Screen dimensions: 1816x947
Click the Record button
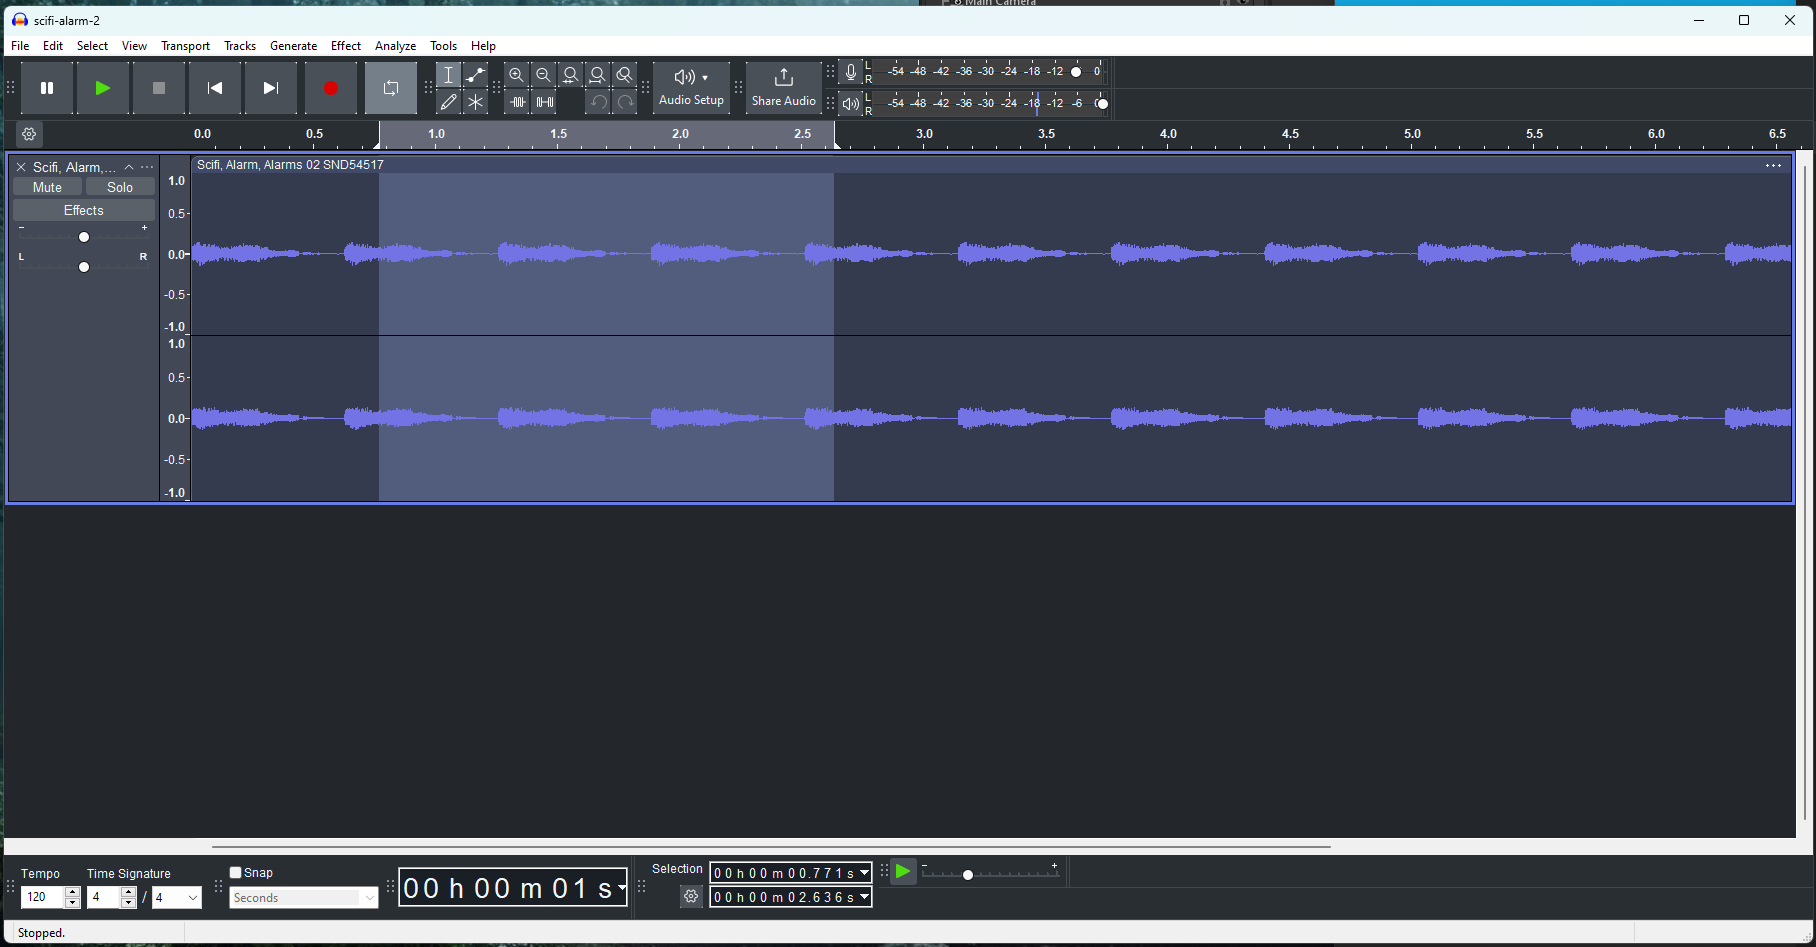click(331, 88)
